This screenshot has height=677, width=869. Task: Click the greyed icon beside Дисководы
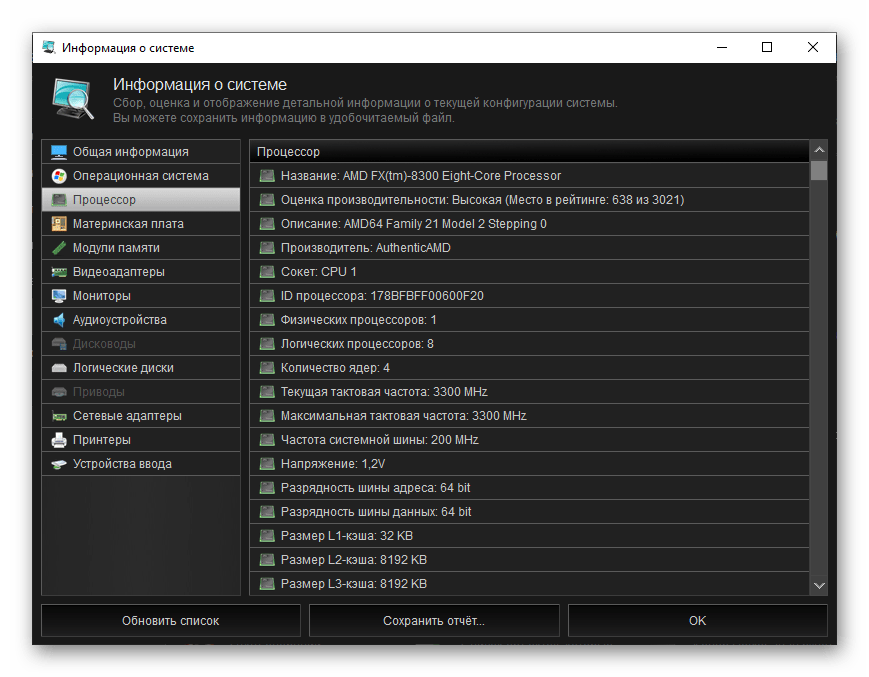click(x=59, y=343)
